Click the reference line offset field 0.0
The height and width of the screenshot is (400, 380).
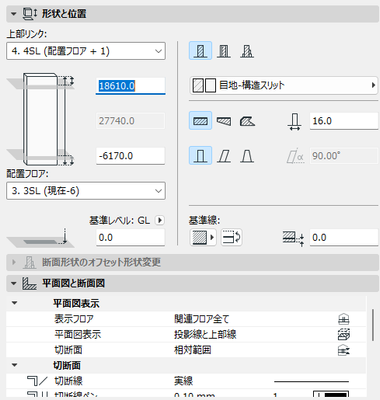[x=344, y=238]
